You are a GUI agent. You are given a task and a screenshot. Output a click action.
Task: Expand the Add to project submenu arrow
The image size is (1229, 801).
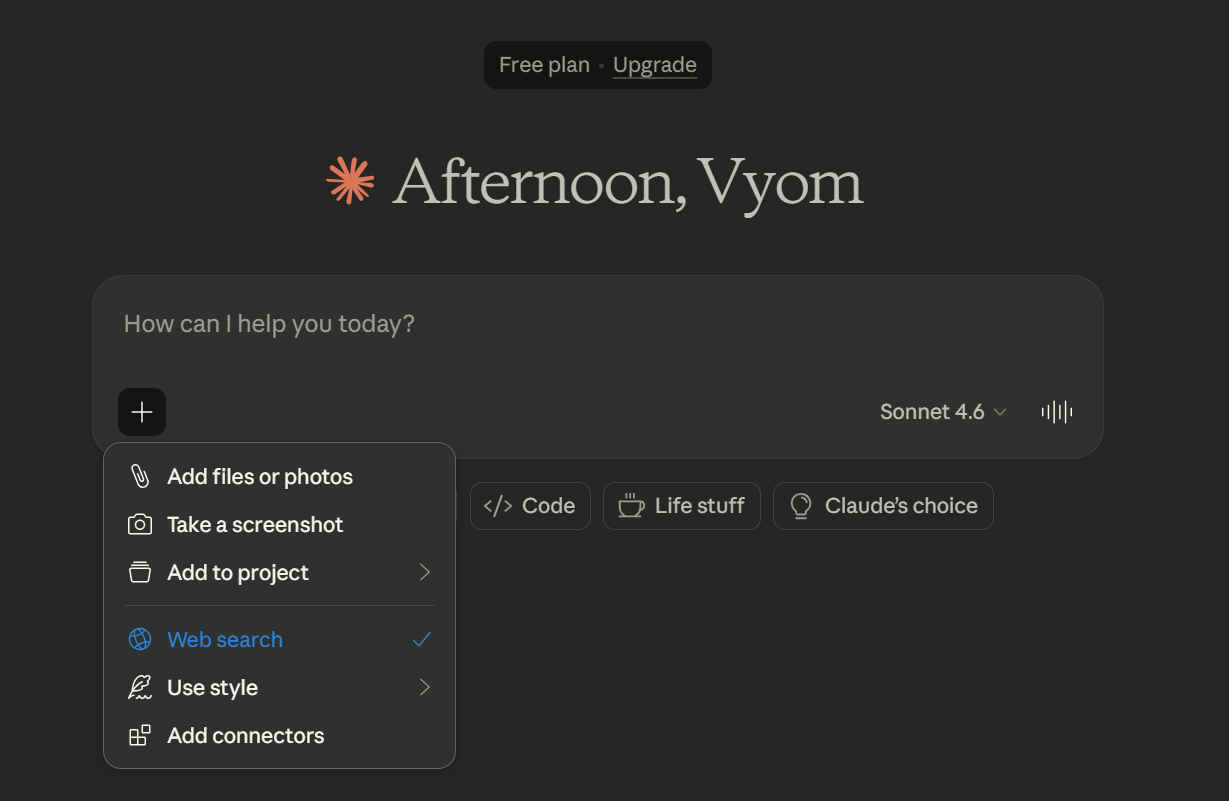[x=425, y=573]
